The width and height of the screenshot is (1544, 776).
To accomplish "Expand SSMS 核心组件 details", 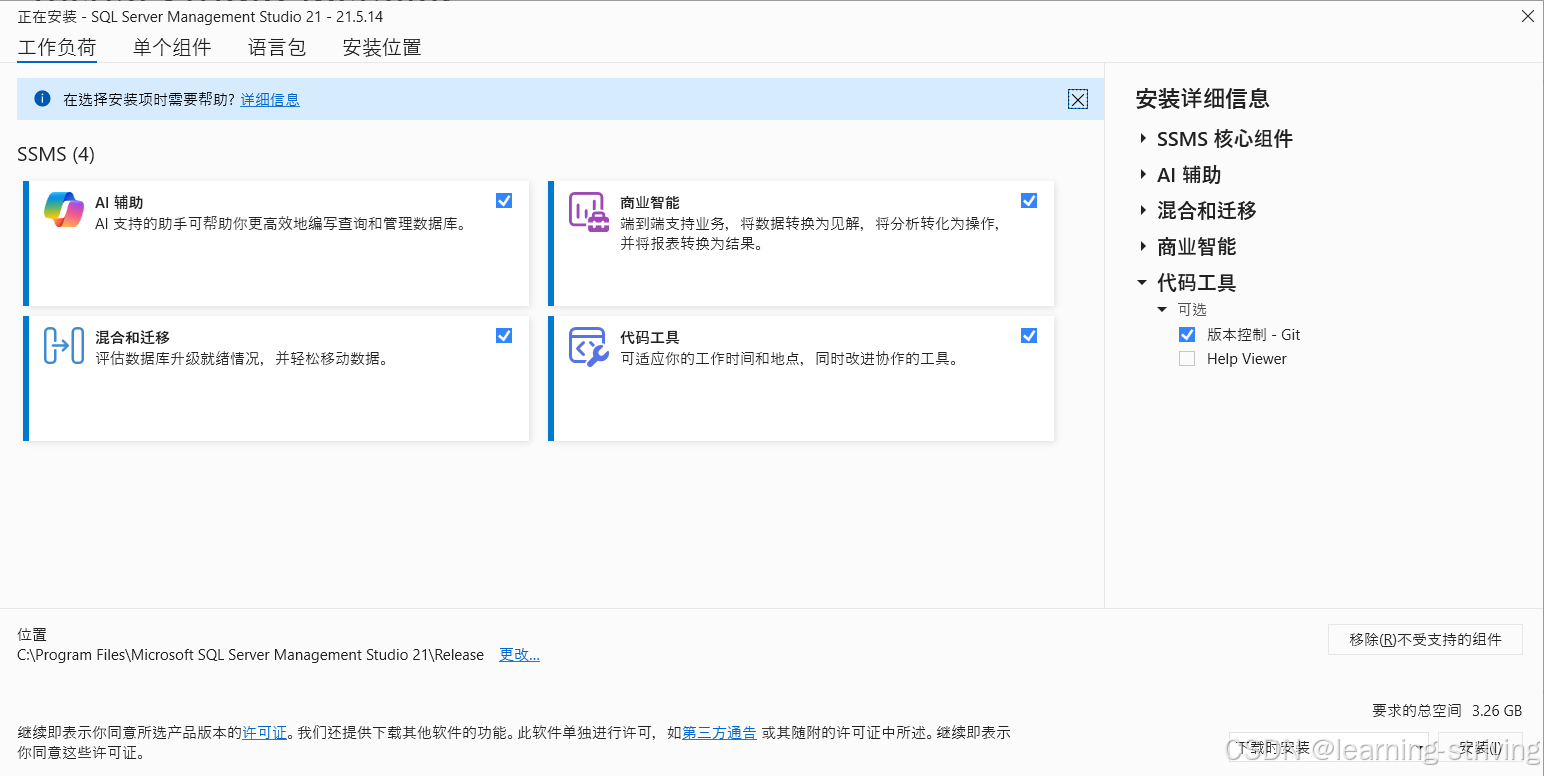I will pos(1143,139).
